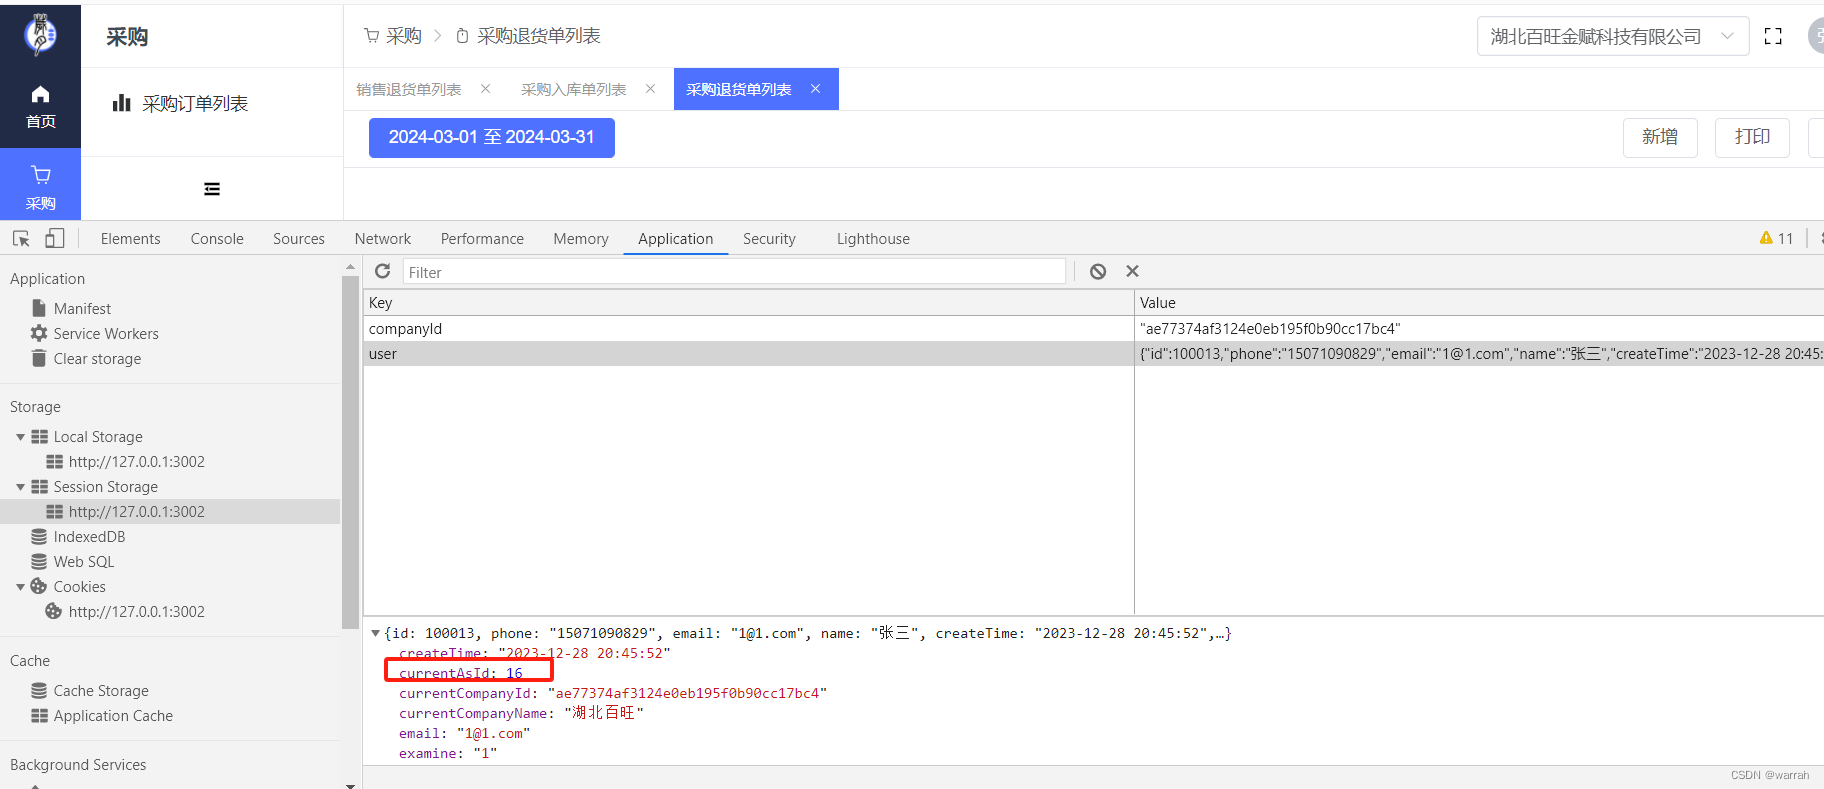
Task: Click the Key column header
Action: point(749,302)
